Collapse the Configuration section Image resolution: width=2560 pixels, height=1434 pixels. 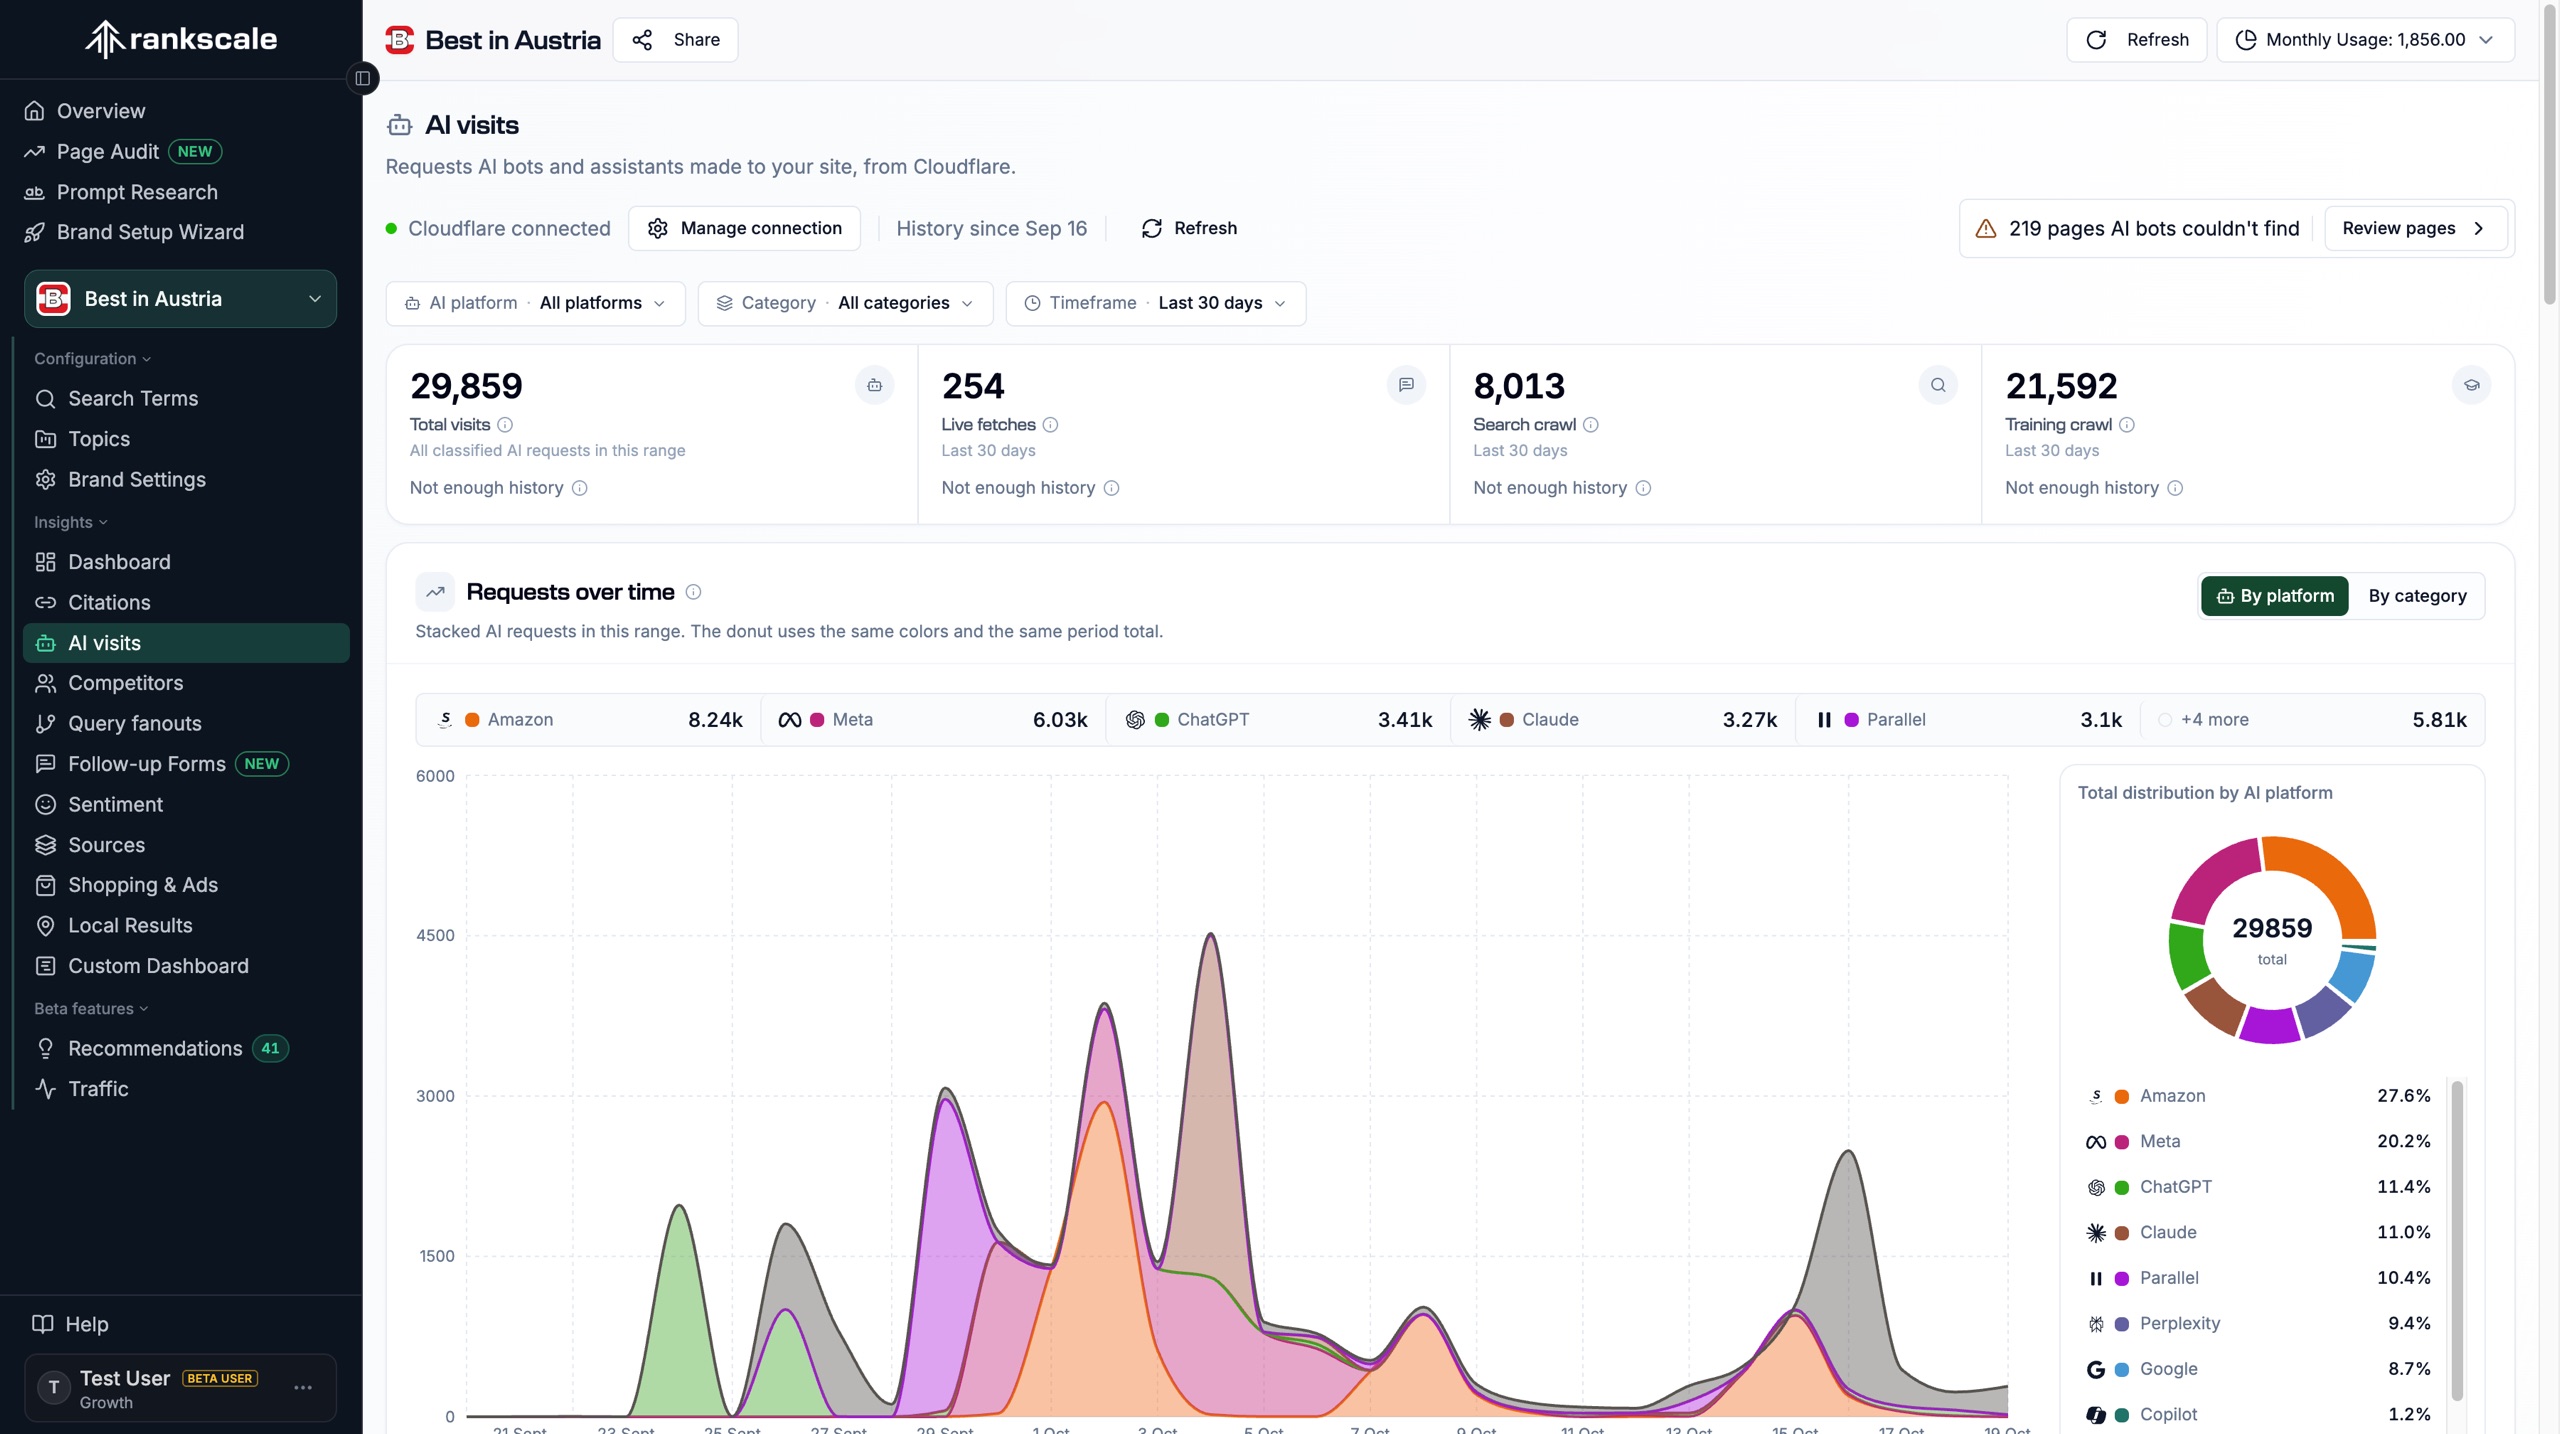pyautogui.click(x=92, y=359)
